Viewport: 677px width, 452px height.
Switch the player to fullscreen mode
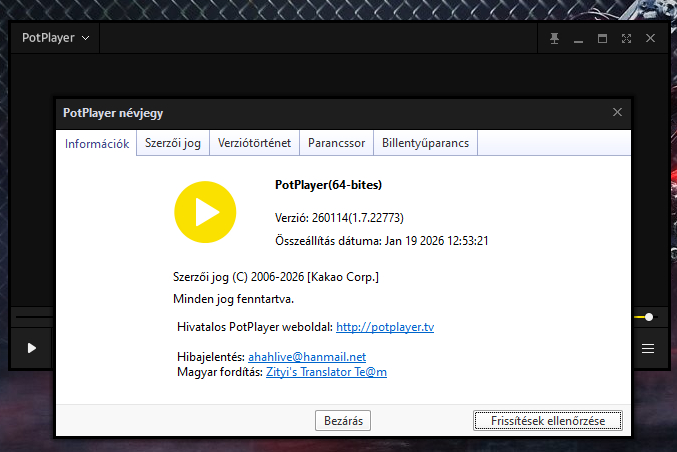626,38
